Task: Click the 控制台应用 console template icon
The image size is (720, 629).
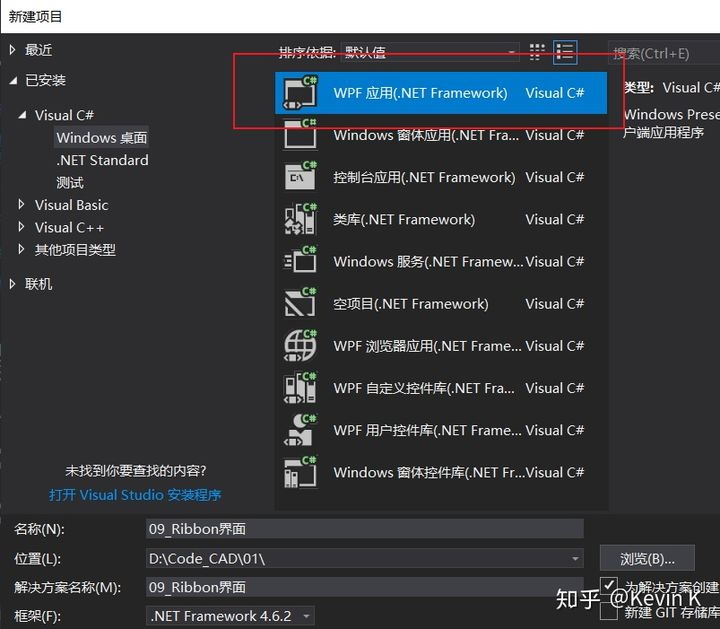Action: point(300,177)
